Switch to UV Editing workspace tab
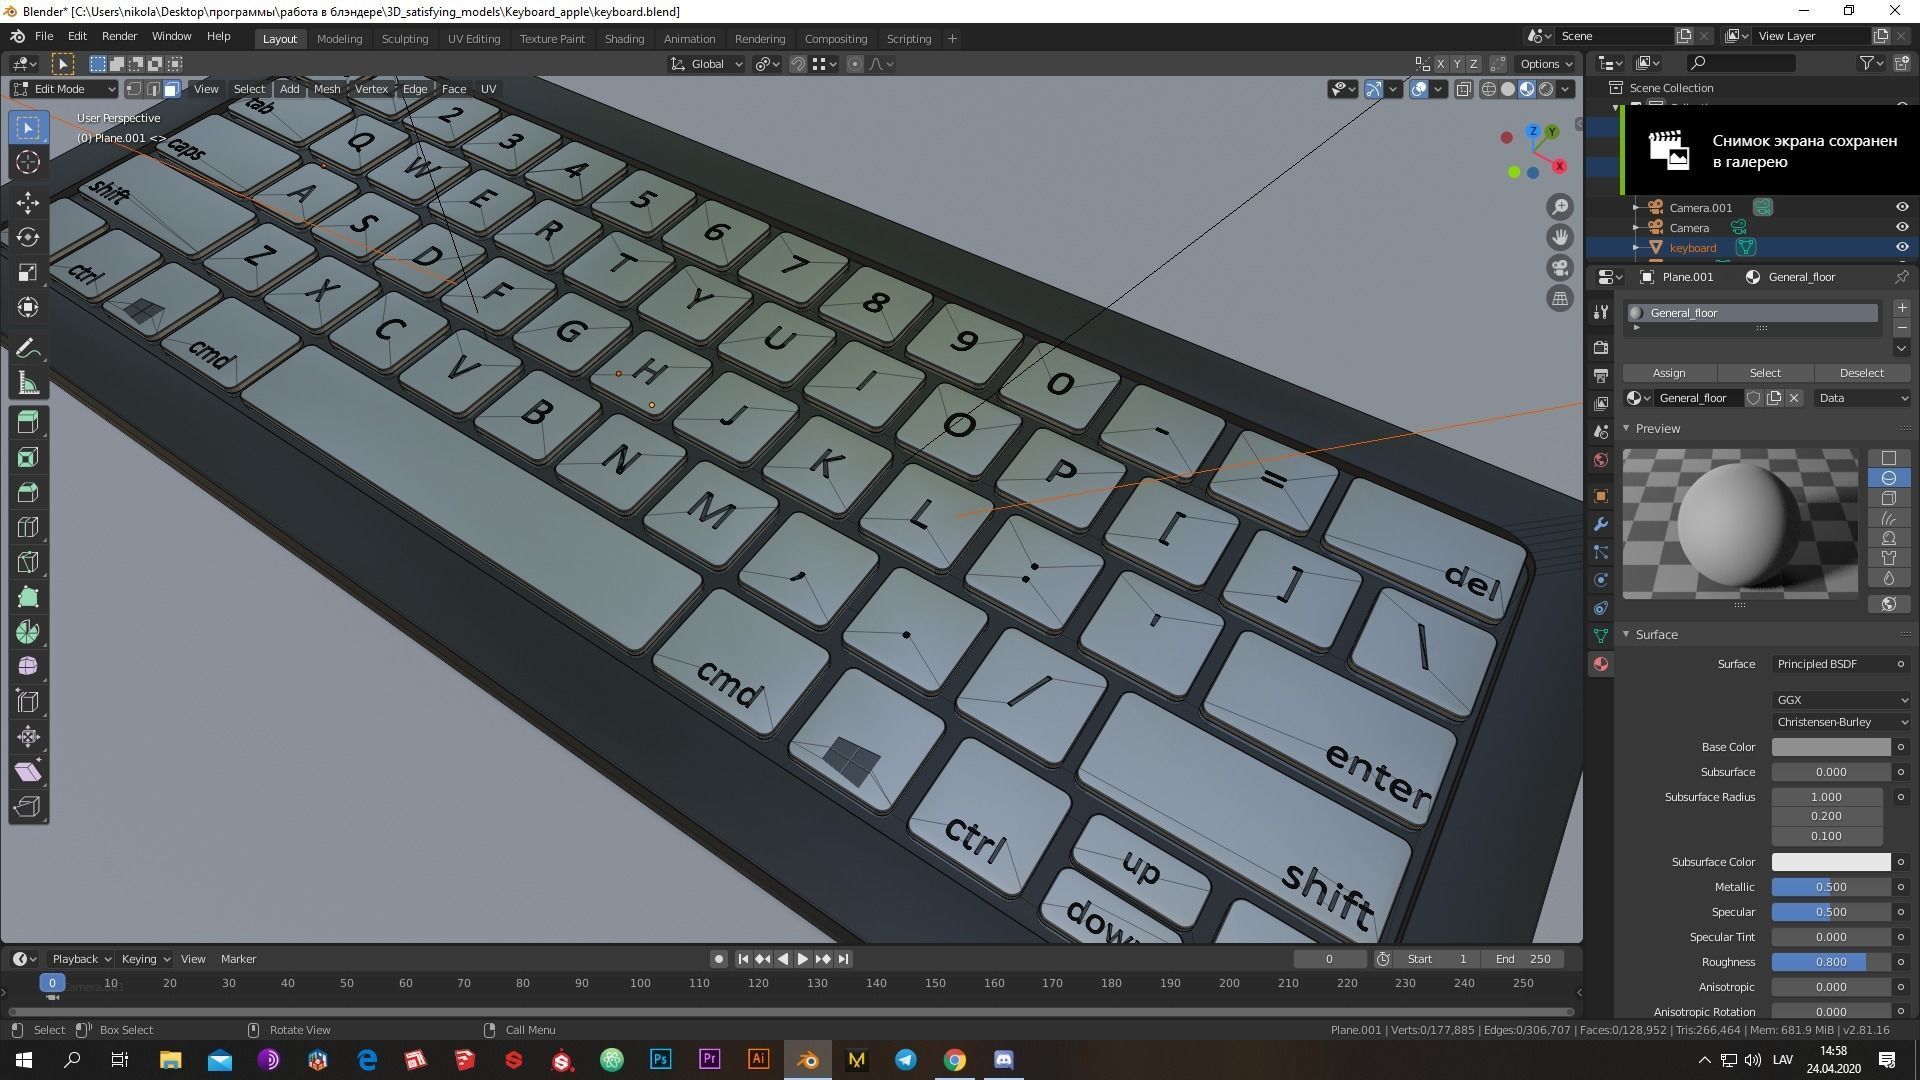Screen dimensions: 1920x1080 (x=473, y=39)
